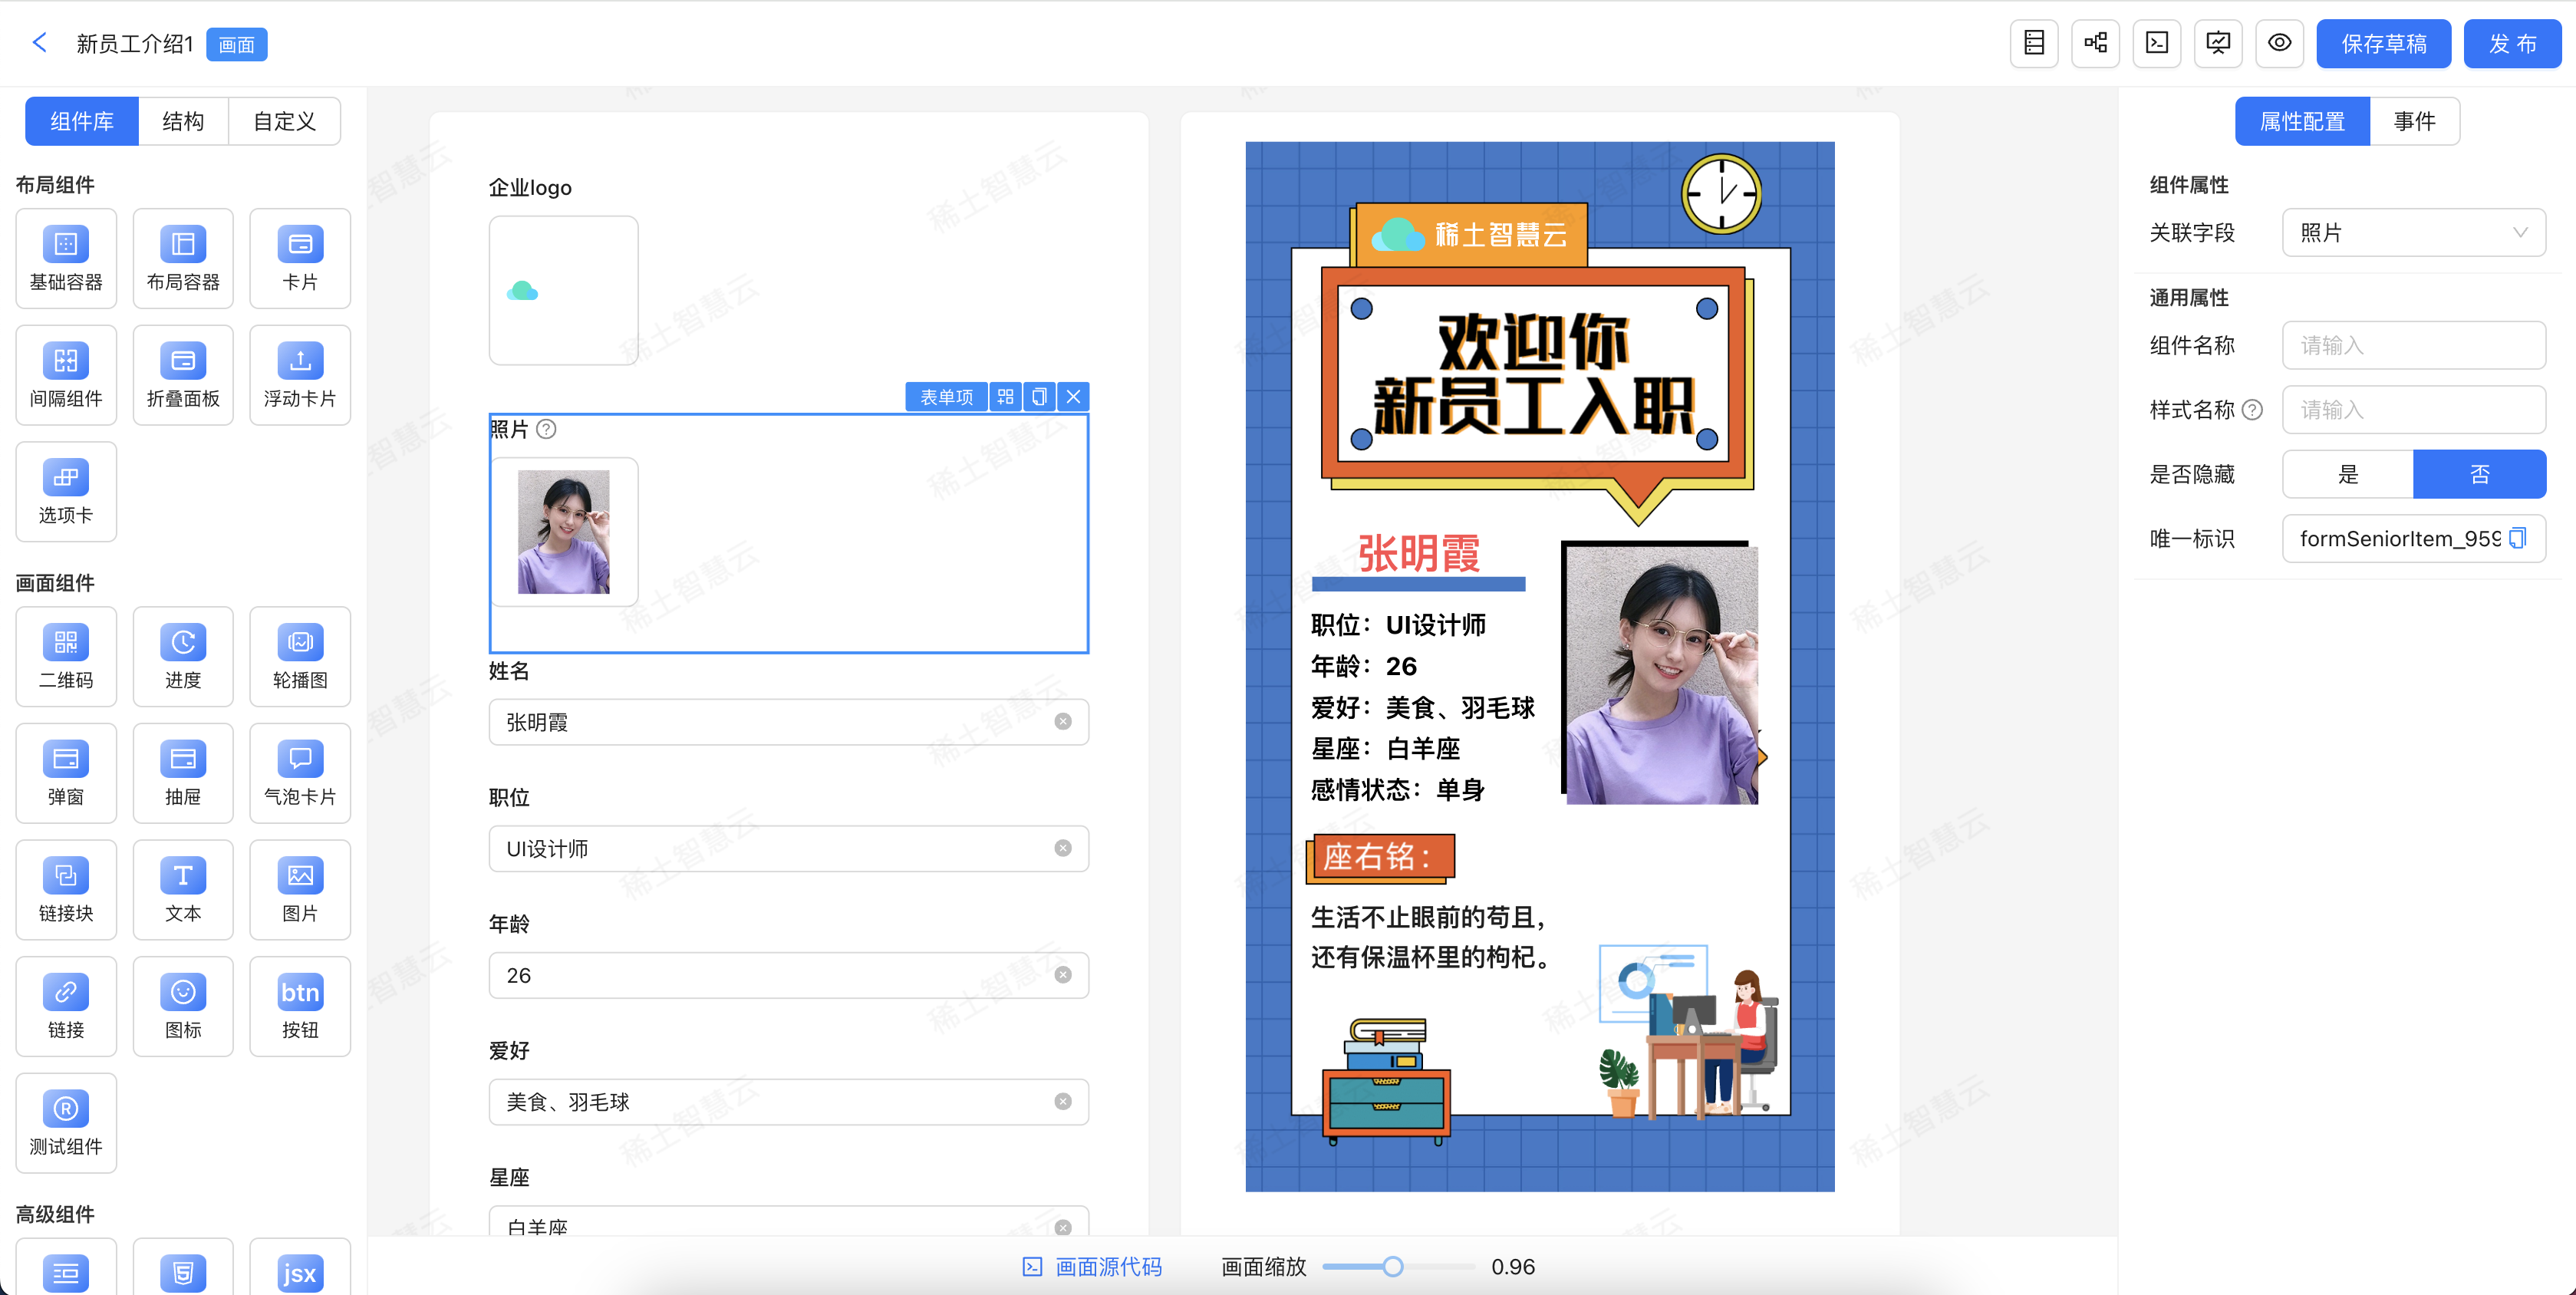The width and height of the screenshot is (2576, 1295).
Task: Set 是否隐藏 to 否
Action: pyautogui.click(x=2479, y=474)
